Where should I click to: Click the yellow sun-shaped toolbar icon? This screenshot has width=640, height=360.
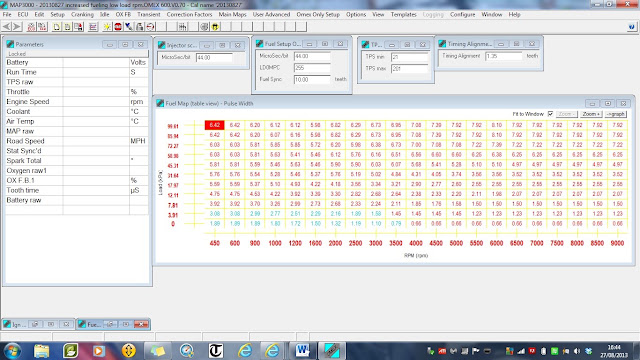point(107,27)
